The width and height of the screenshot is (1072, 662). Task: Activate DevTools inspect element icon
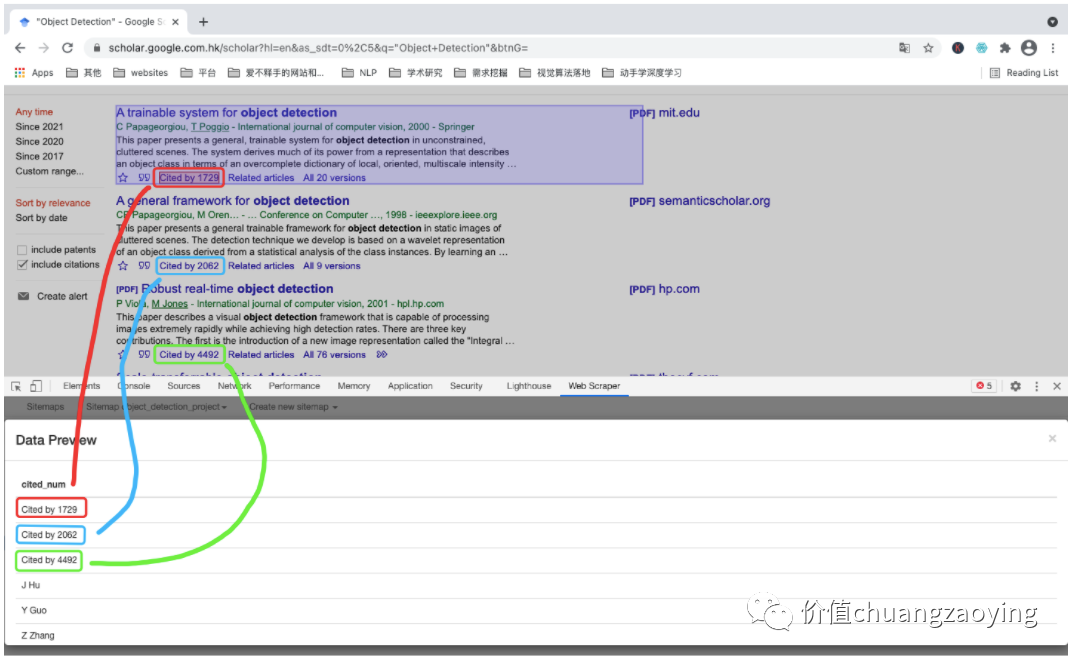click(16, 386)
